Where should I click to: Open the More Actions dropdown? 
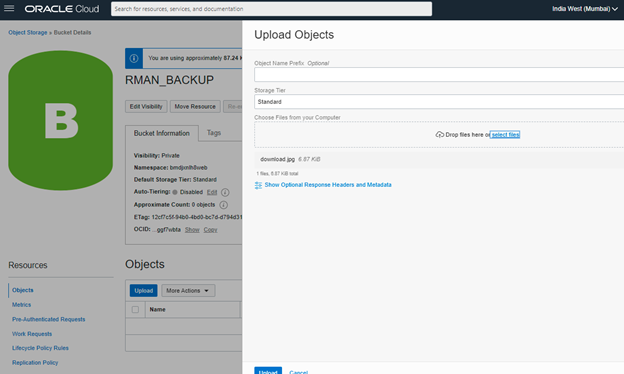[x=188, y=290]
